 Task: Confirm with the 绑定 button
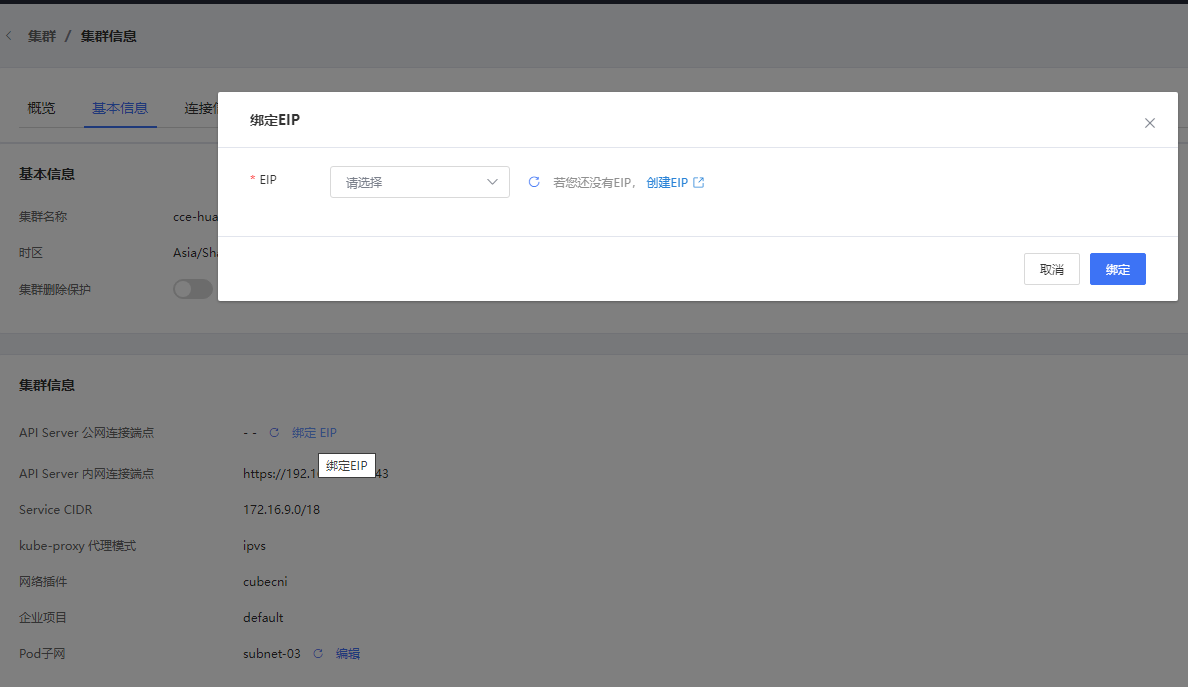1118,269
